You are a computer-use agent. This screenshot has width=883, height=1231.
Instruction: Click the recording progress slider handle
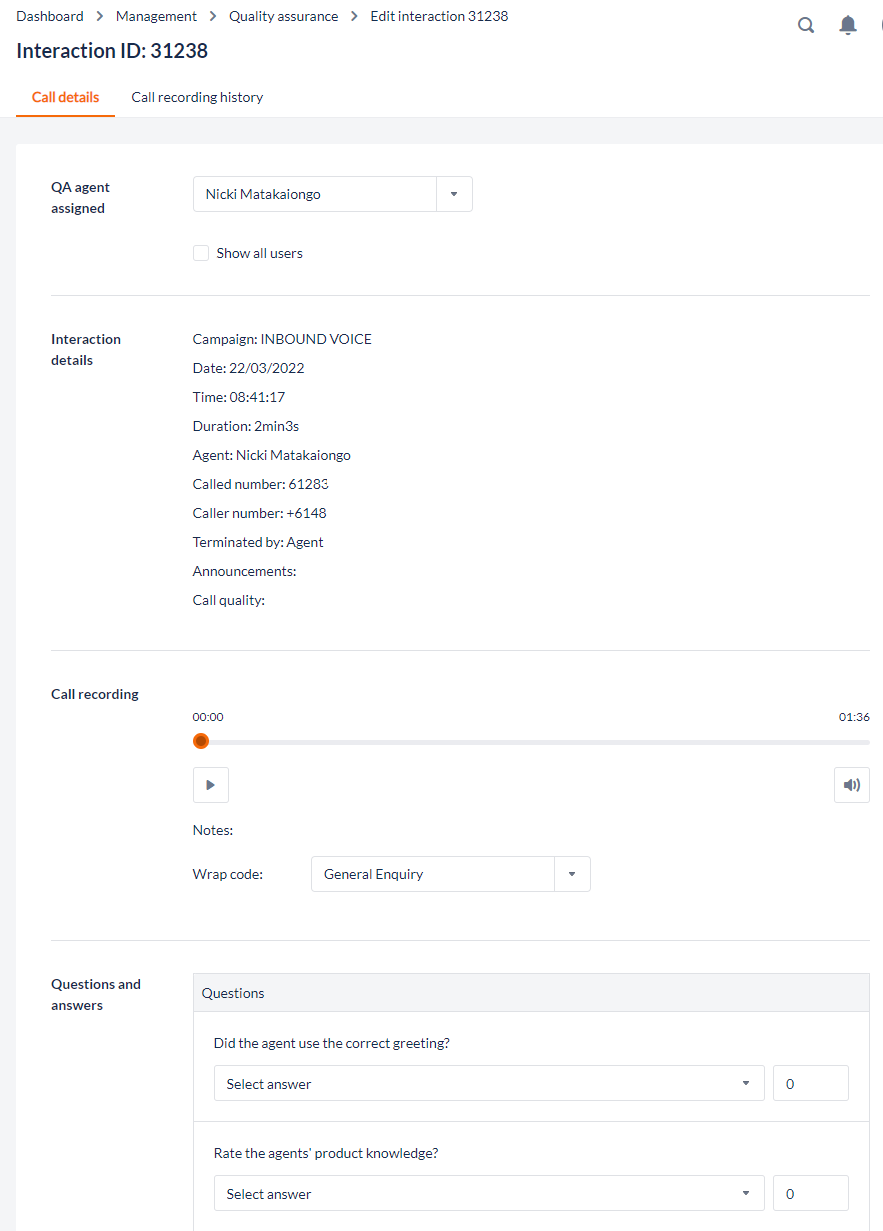201,741
